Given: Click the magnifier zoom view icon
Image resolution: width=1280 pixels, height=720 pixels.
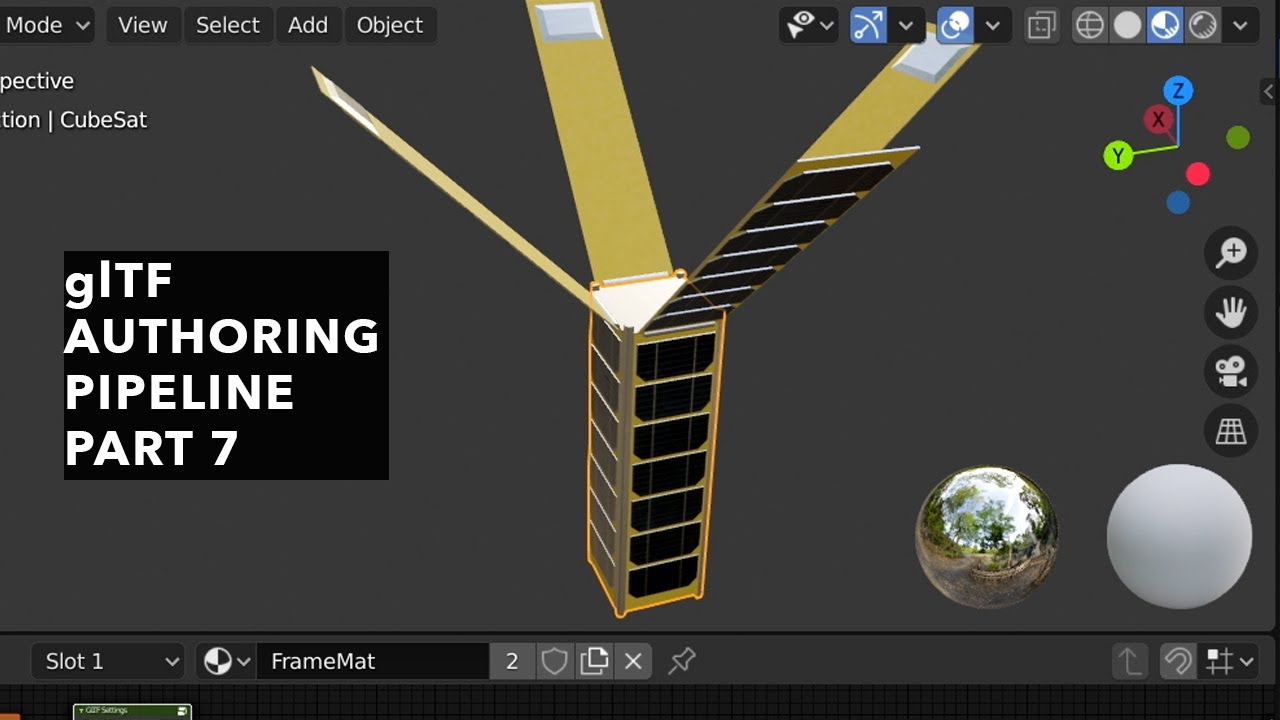Looking at the screenshot, I should (x=1230, y=253).
